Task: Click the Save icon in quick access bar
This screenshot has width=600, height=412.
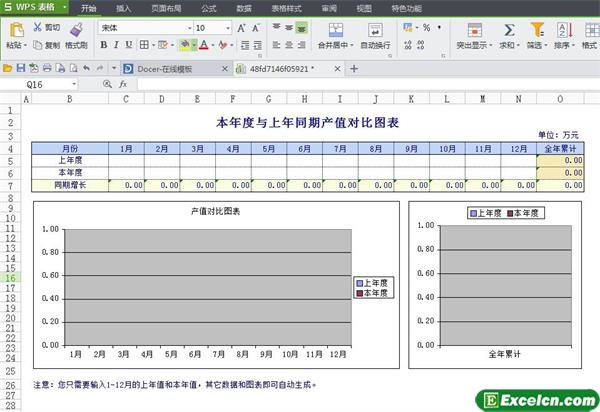Action: coord(20,68)
